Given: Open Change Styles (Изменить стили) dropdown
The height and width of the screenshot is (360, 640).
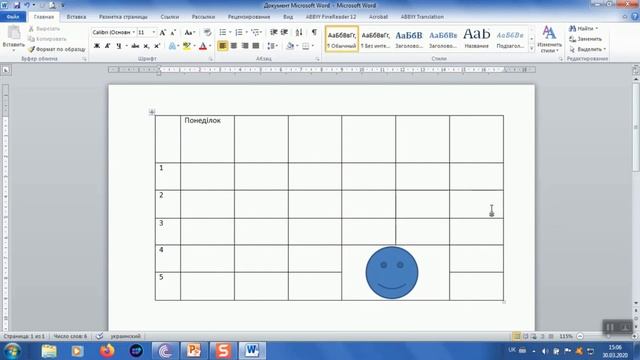Looking at the screenshot, I should coord(549,39).
